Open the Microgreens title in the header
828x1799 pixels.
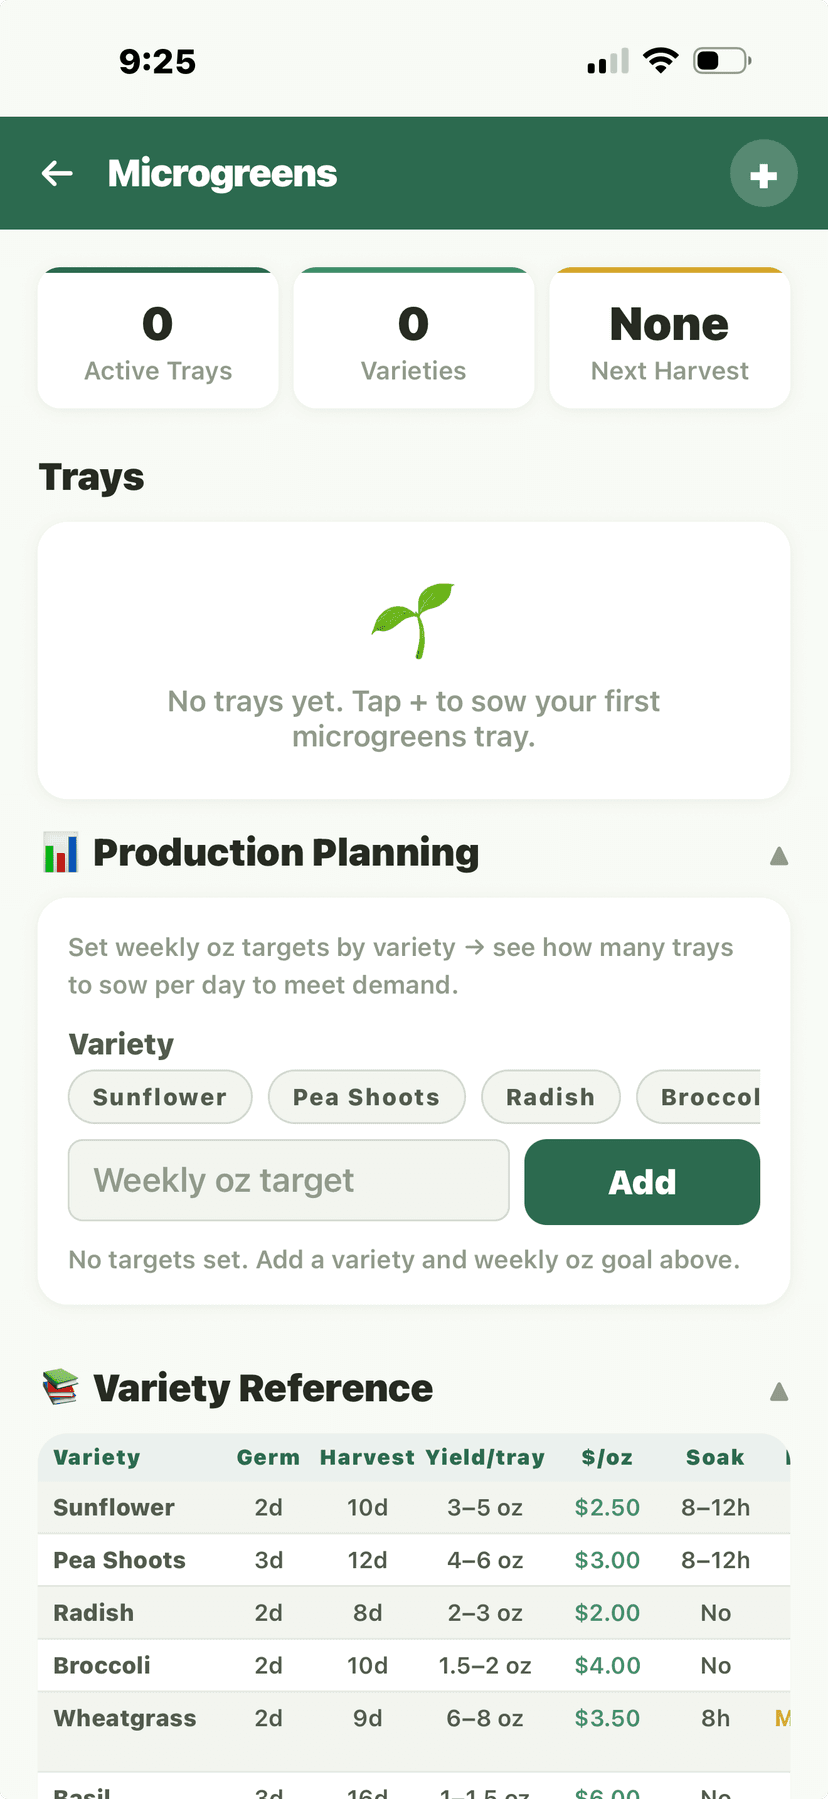(222, 173)
